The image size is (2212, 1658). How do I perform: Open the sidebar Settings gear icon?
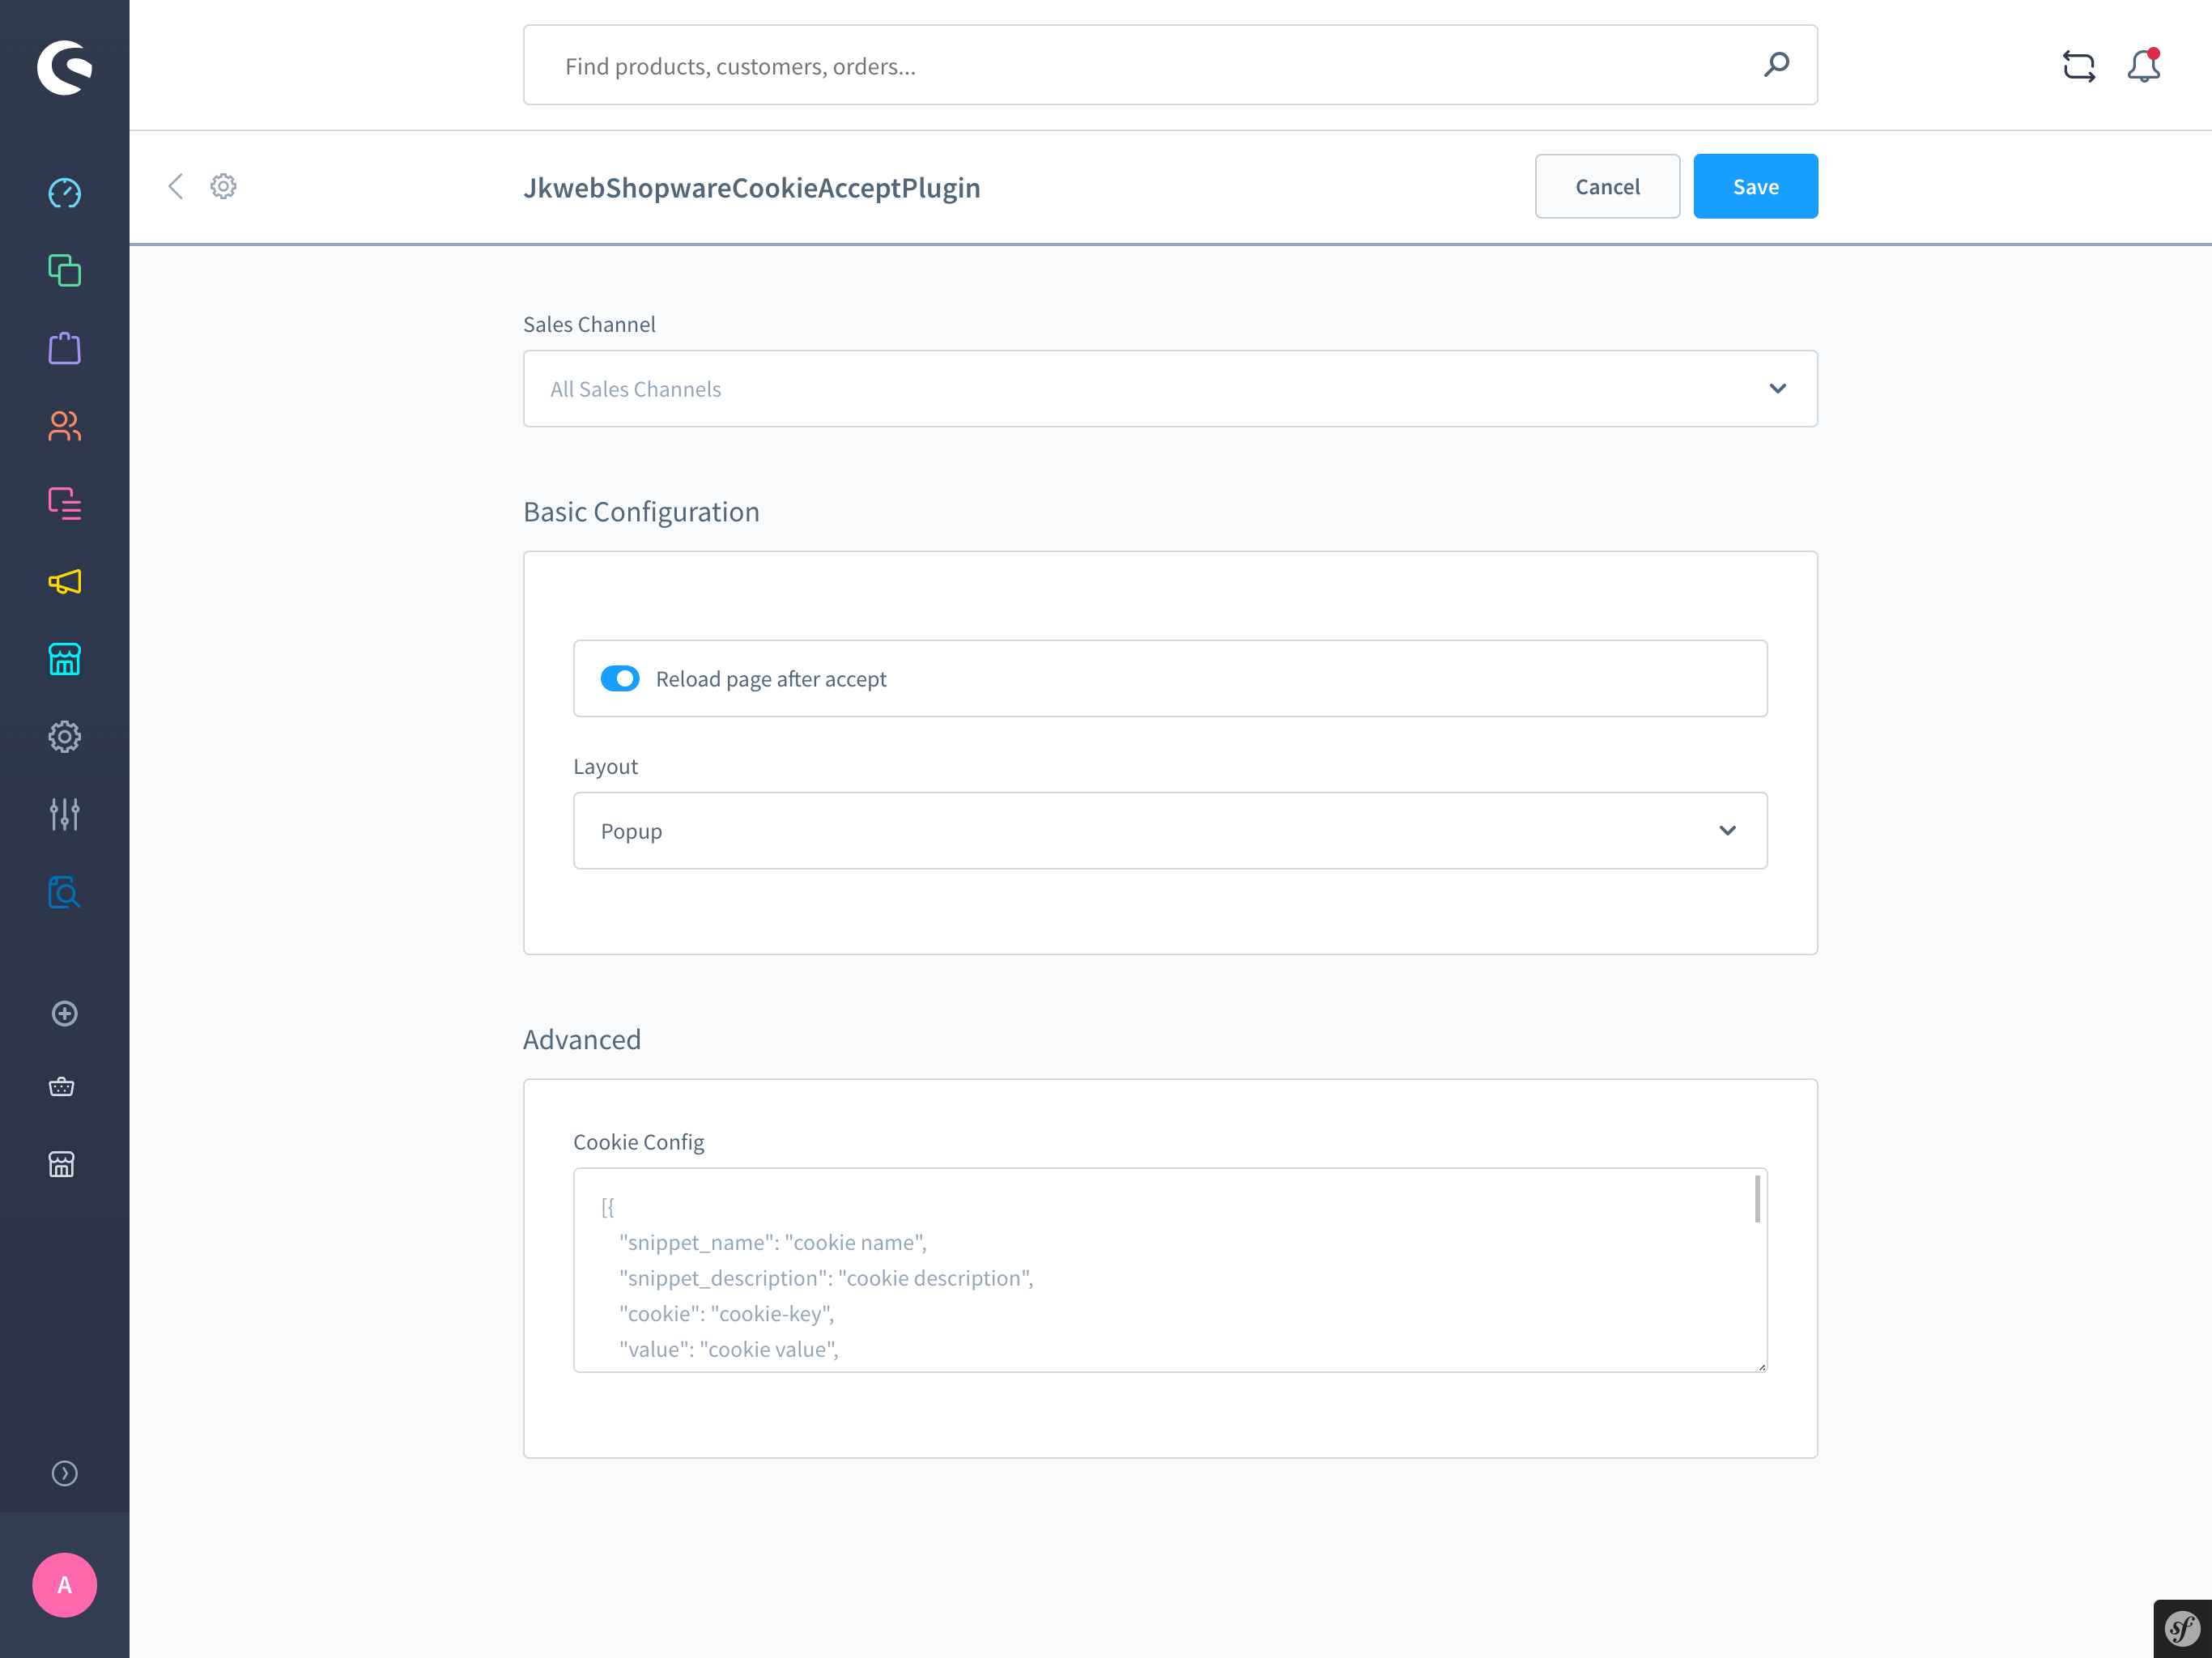pyautogui.click(x=64, y=737)
